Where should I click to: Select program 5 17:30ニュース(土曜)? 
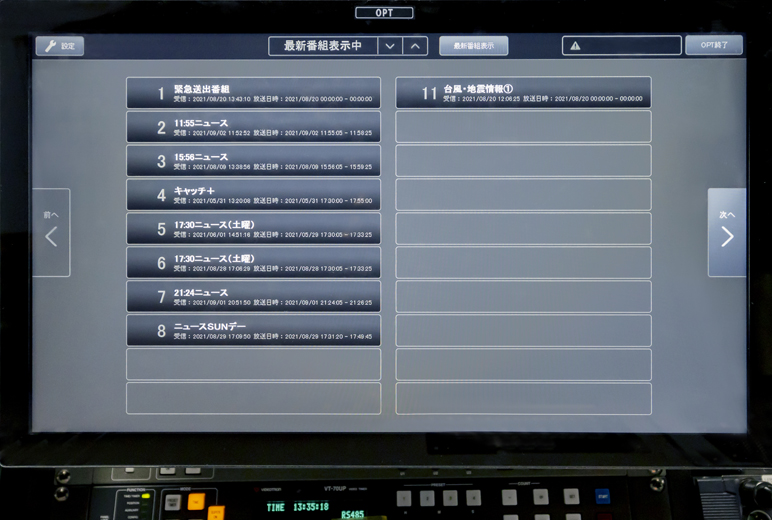tap(253, 229)
